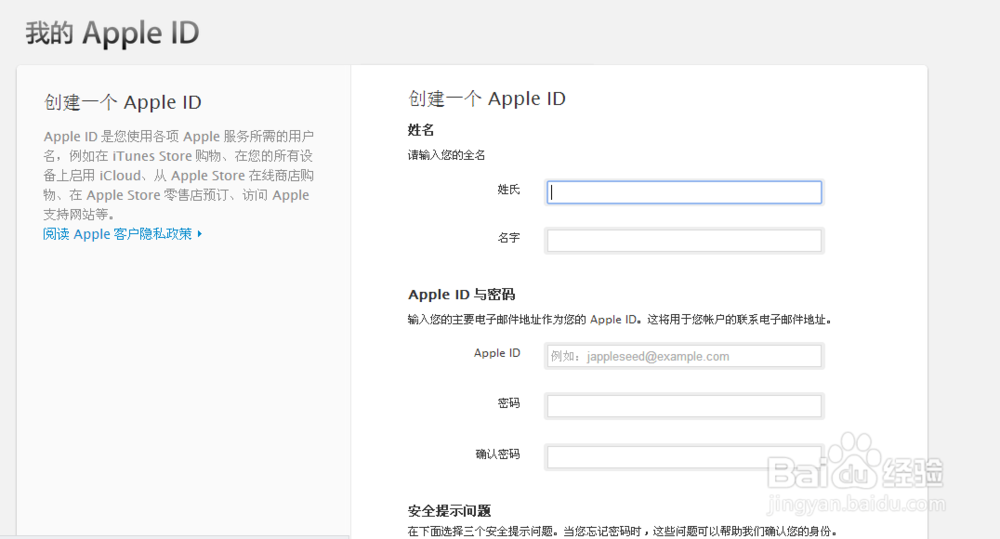This screenshot has width=1000, height=539.
Task: Click the 我的 Apple ID page title
Action: point(112,33)
